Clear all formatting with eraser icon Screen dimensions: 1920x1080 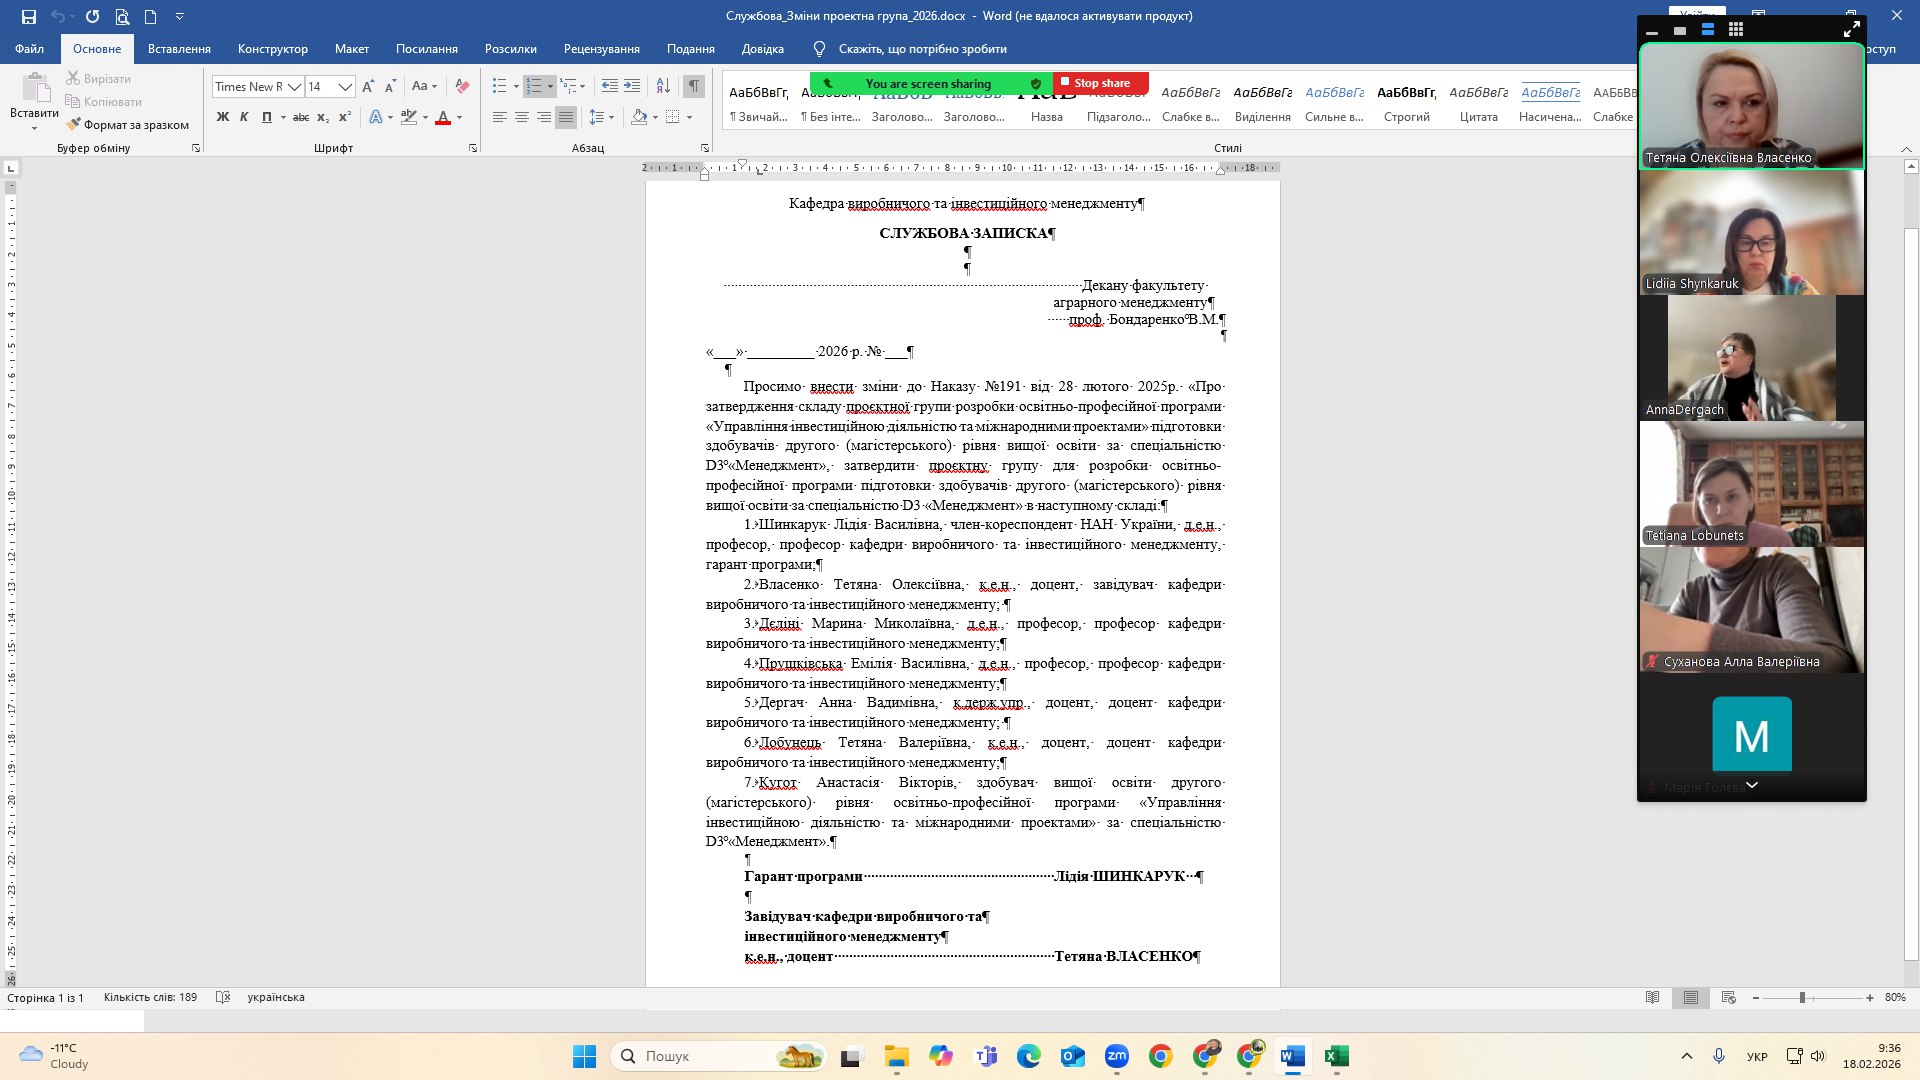tap(462, 87)
